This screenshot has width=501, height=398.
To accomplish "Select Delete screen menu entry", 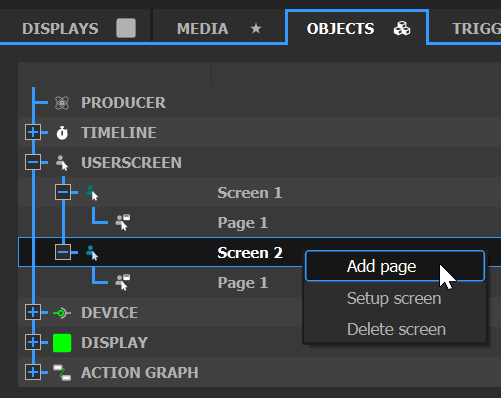I will pyautogui.click(x=395, y=329).
